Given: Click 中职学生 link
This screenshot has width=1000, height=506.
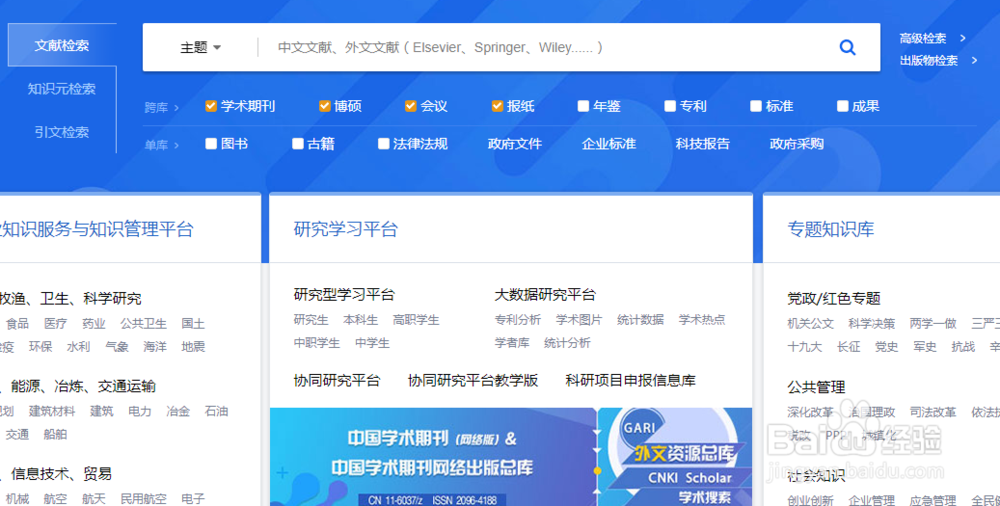Looking at the screenshot, I should tap(316, 343).
